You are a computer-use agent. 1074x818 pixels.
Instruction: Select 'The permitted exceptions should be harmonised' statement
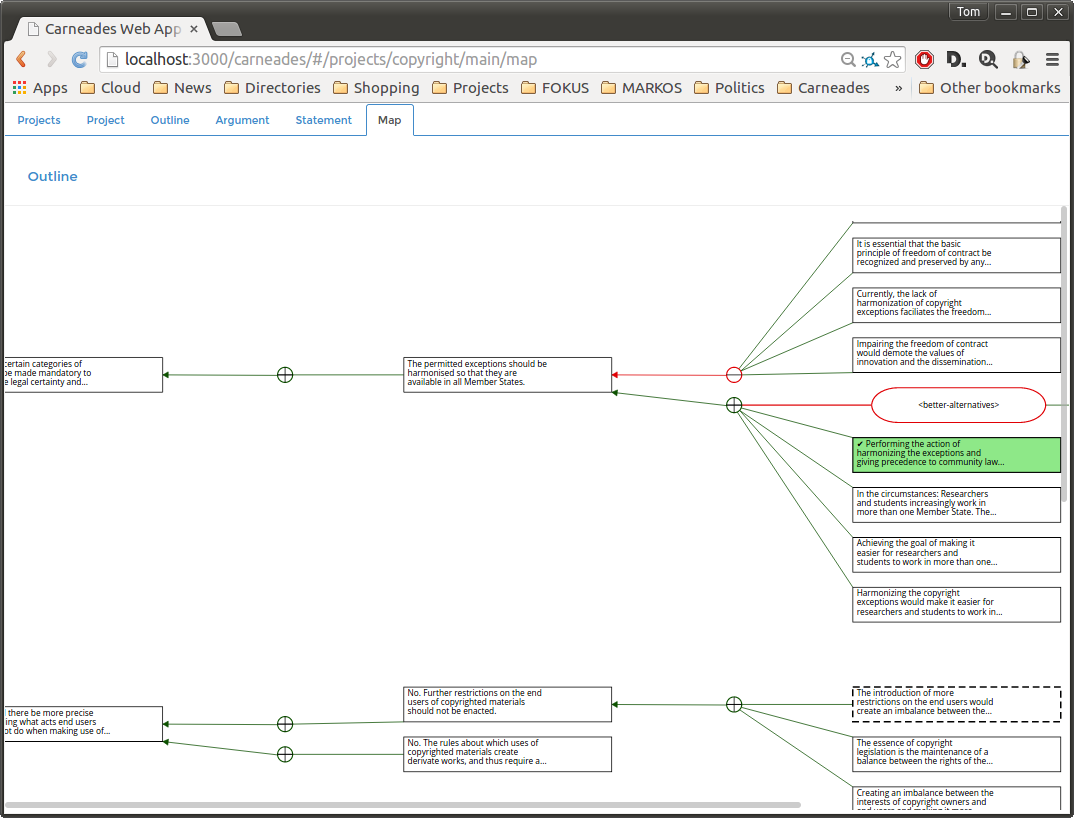tap(508, 375)
